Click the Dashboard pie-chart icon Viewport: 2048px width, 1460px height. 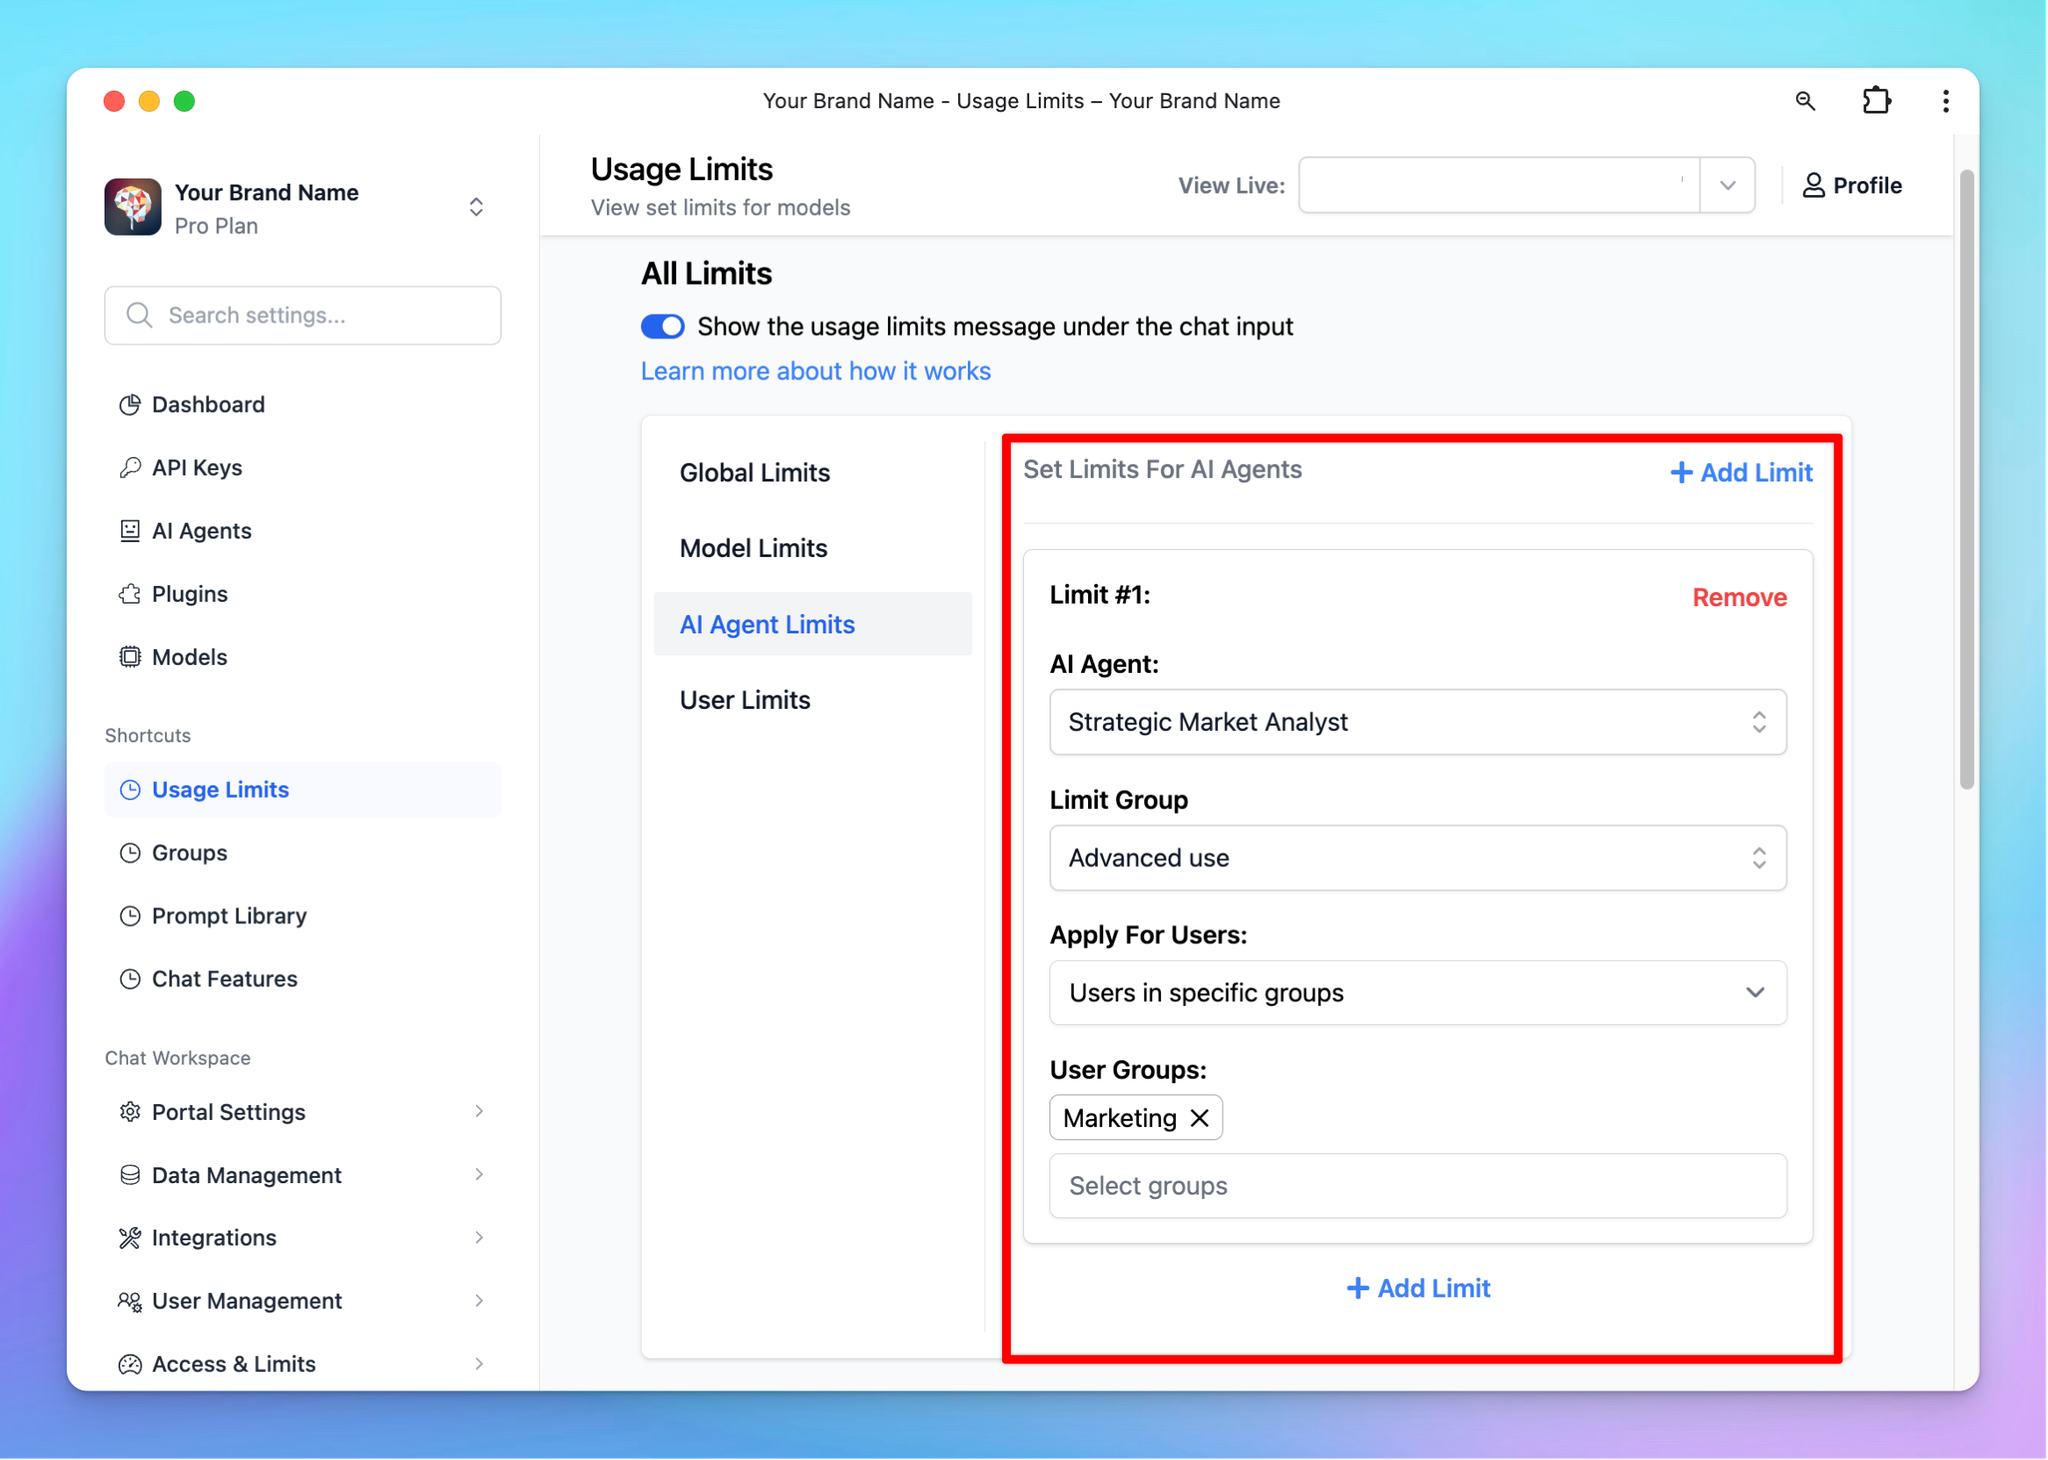click(130, 405)
